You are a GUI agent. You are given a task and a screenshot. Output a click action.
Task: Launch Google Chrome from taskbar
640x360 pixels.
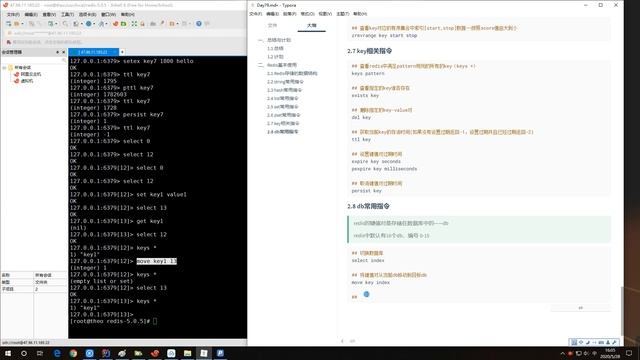[x=73, y=353]
